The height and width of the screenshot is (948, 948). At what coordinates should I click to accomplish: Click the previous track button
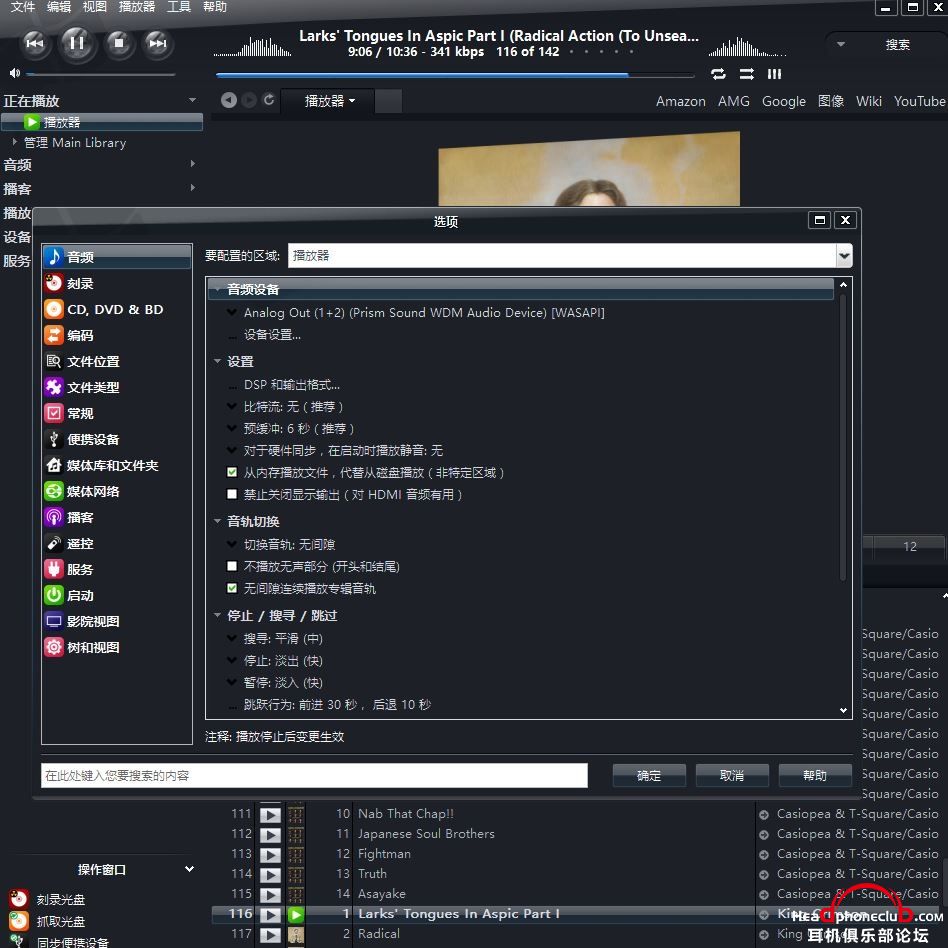(35, 44)
